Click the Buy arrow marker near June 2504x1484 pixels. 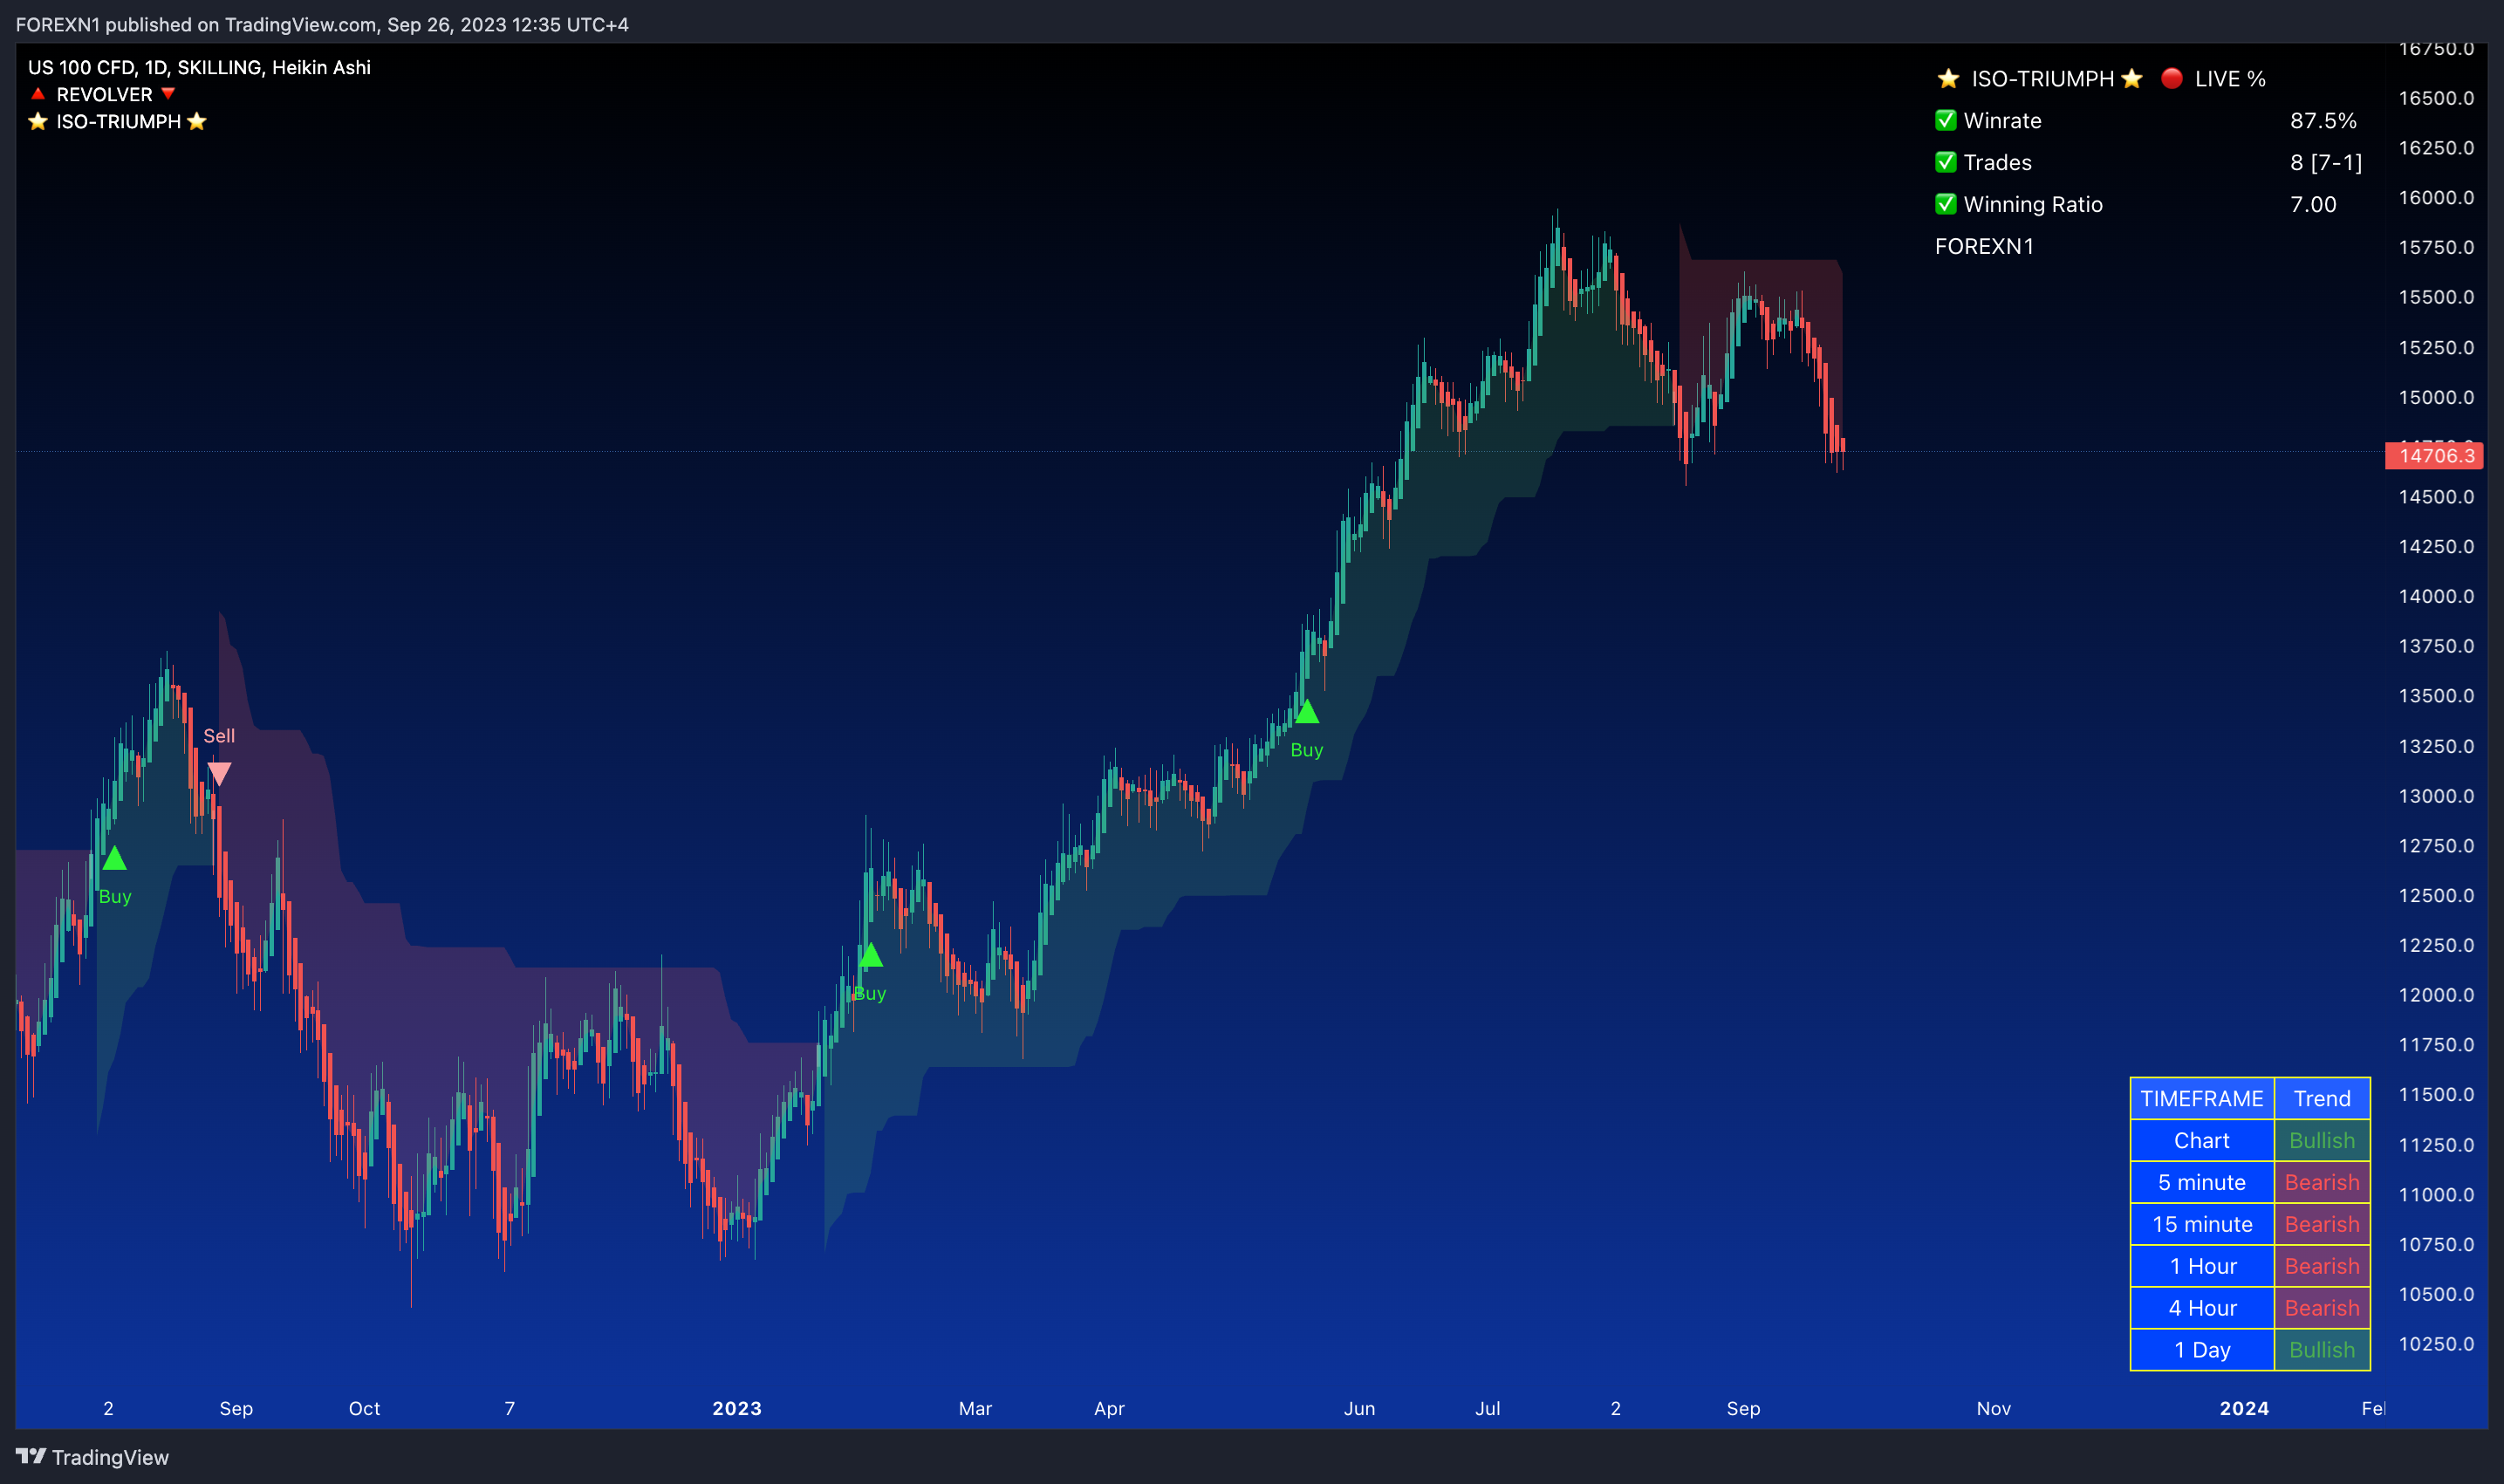[1307, 712]
